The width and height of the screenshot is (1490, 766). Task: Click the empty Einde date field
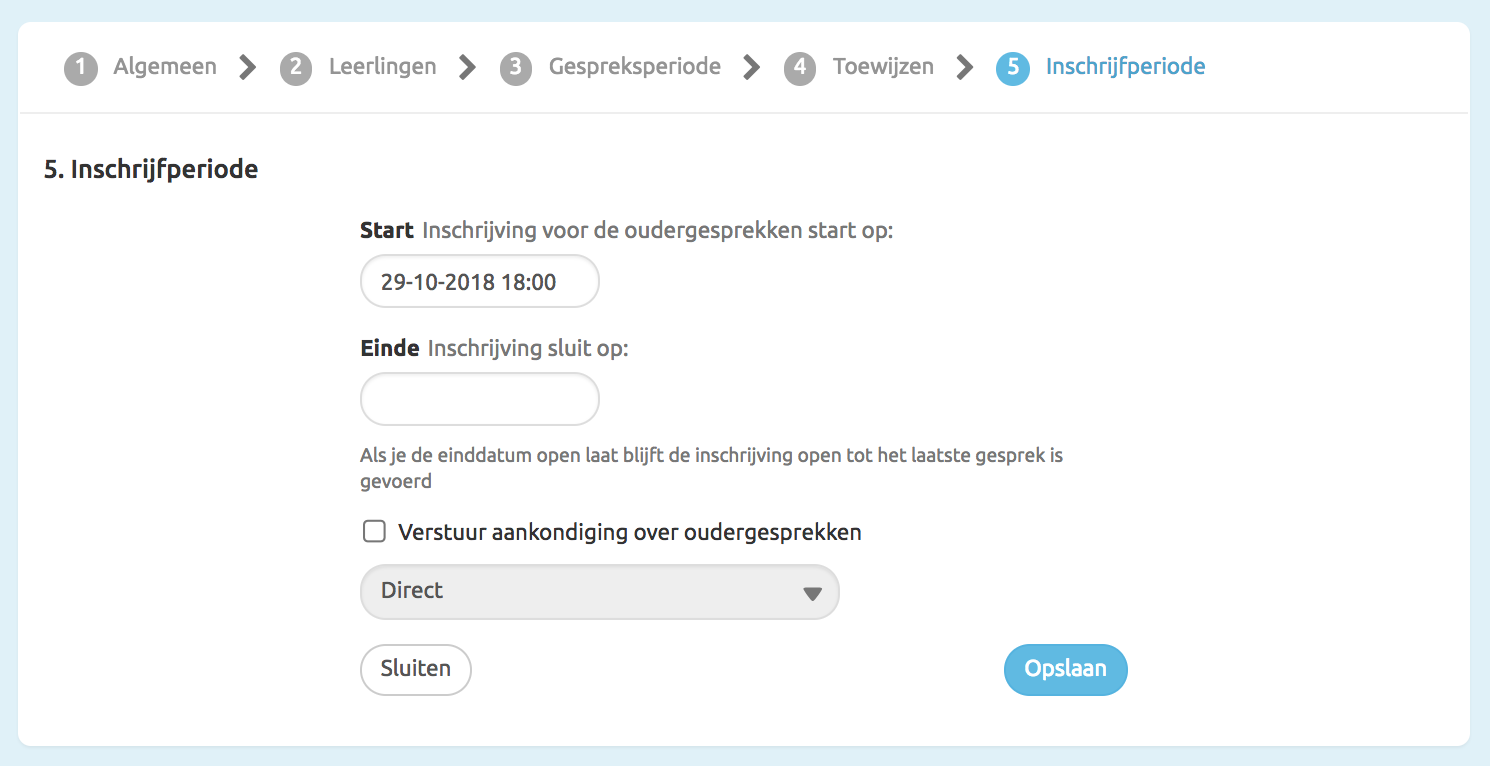coord(479,399)
